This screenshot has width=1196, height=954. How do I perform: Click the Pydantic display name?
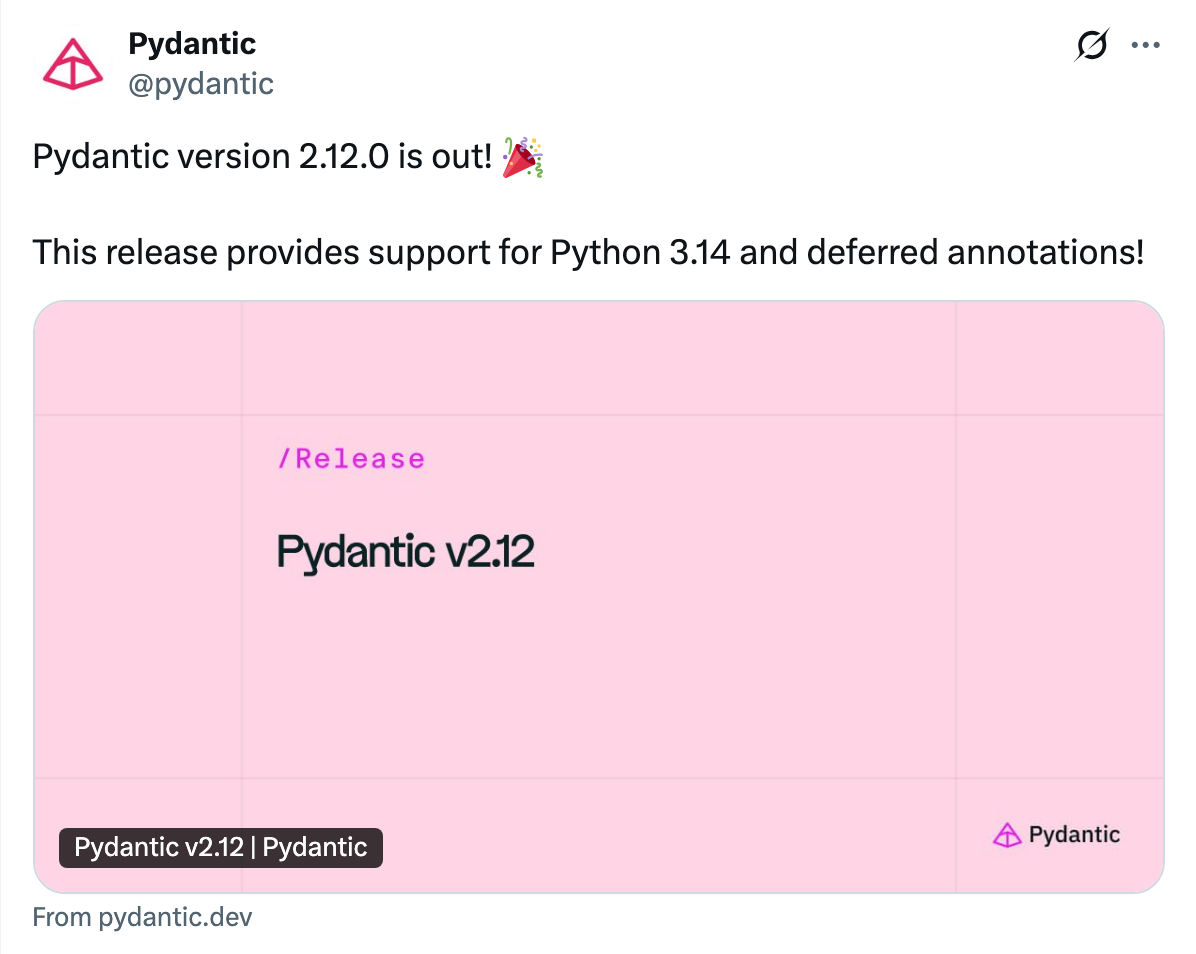coord(192,44)
